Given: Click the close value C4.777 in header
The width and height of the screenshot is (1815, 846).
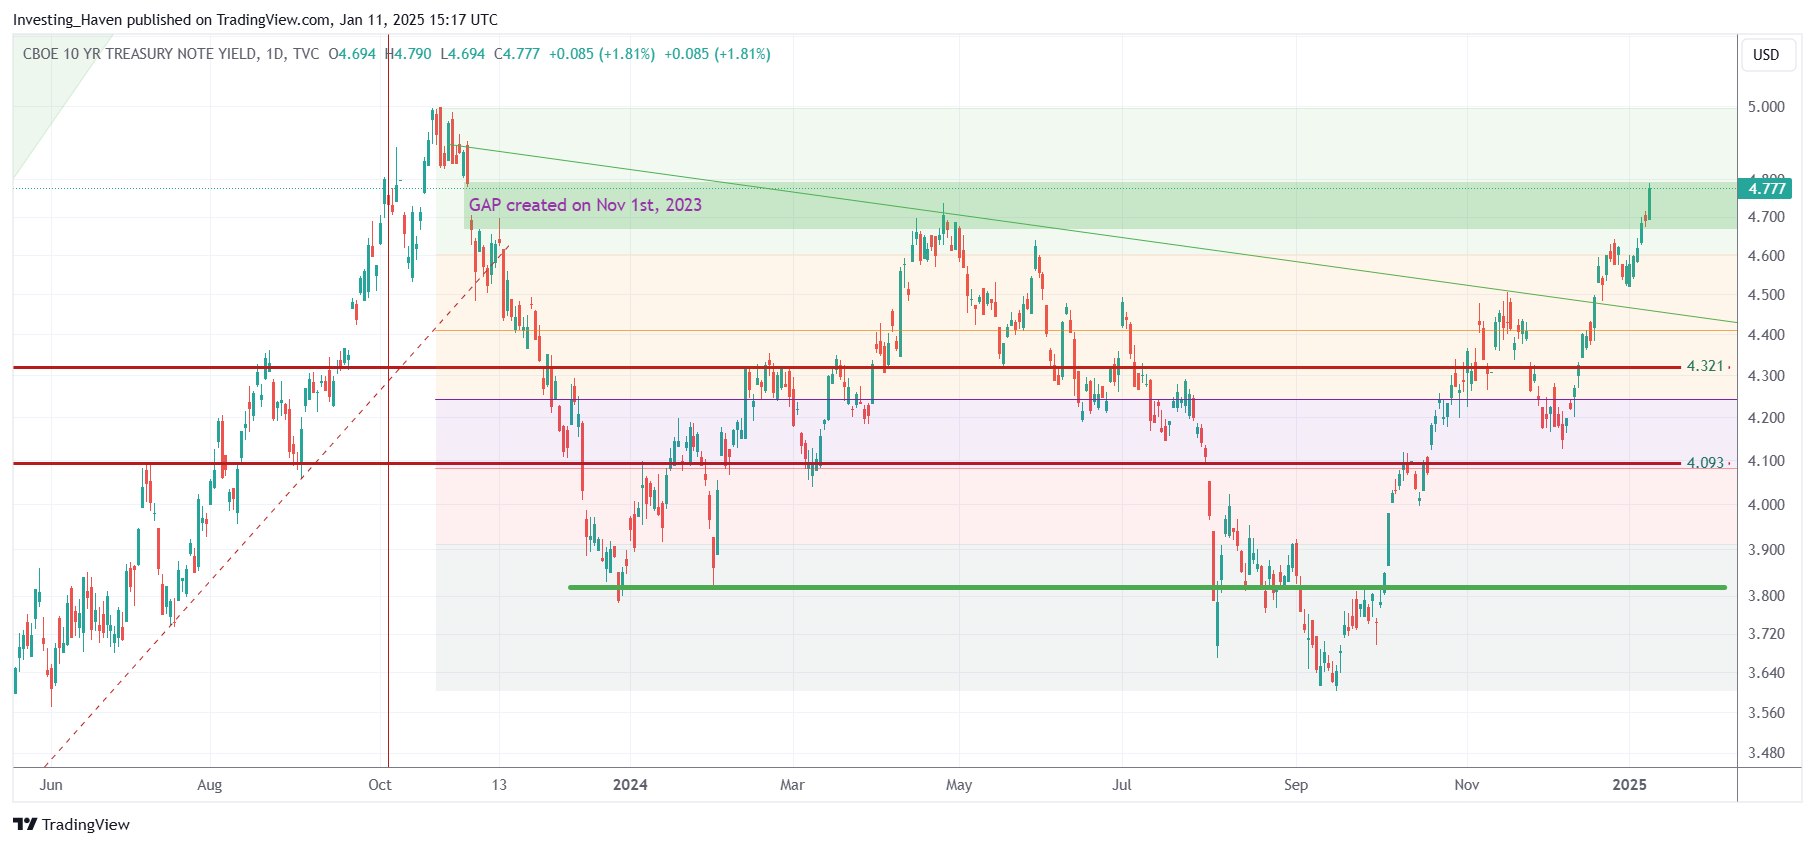Looking at the screenshot, I should (517, 54).
